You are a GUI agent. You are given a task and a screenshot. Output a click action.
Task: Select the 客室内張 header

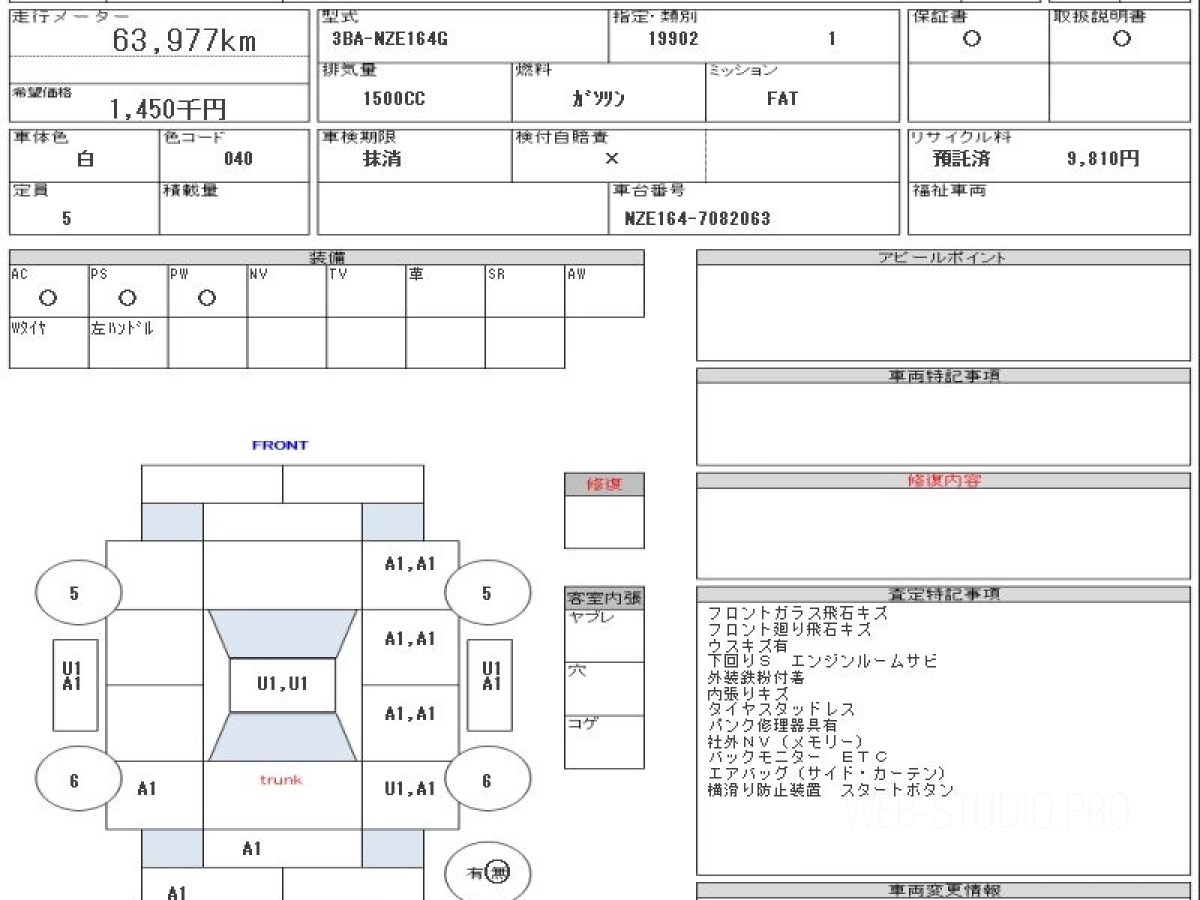(604, 599)
